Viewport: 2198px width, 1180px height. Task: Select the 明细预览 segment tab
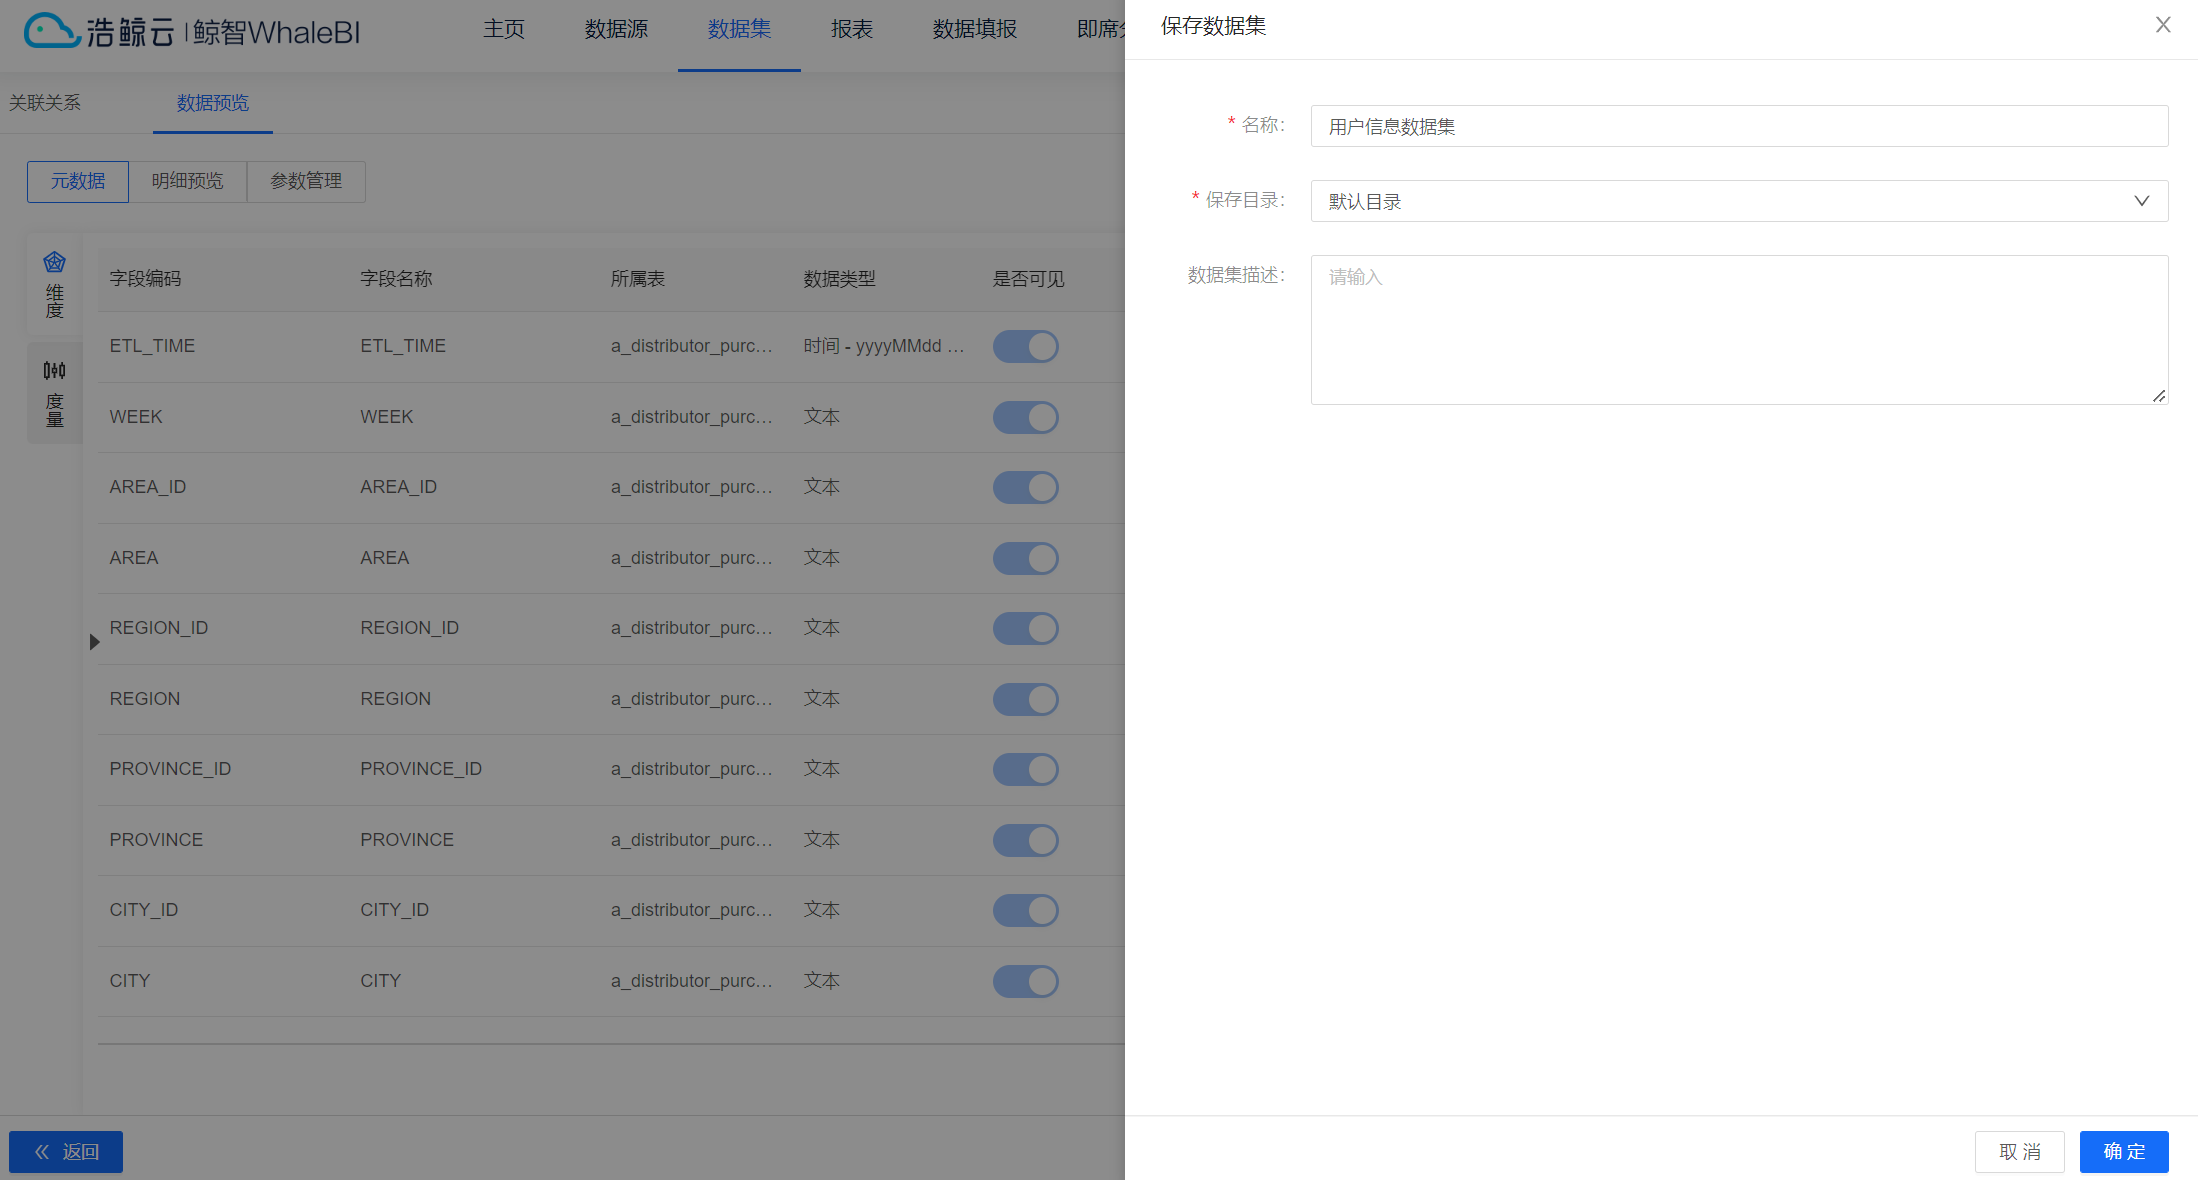tap(188, 181)
